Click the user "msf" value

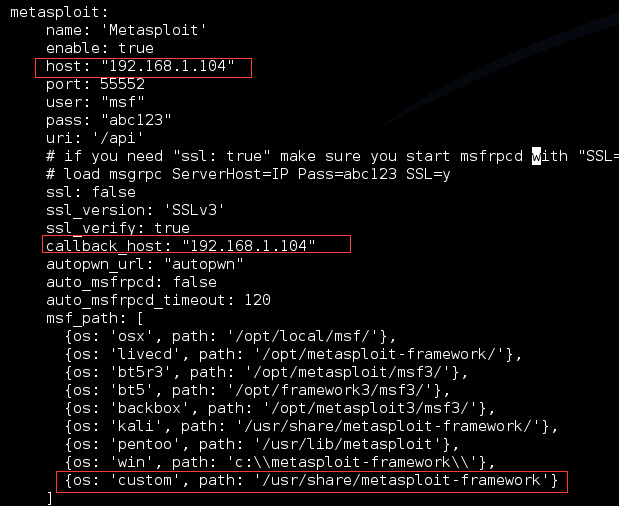click(123, 102)
